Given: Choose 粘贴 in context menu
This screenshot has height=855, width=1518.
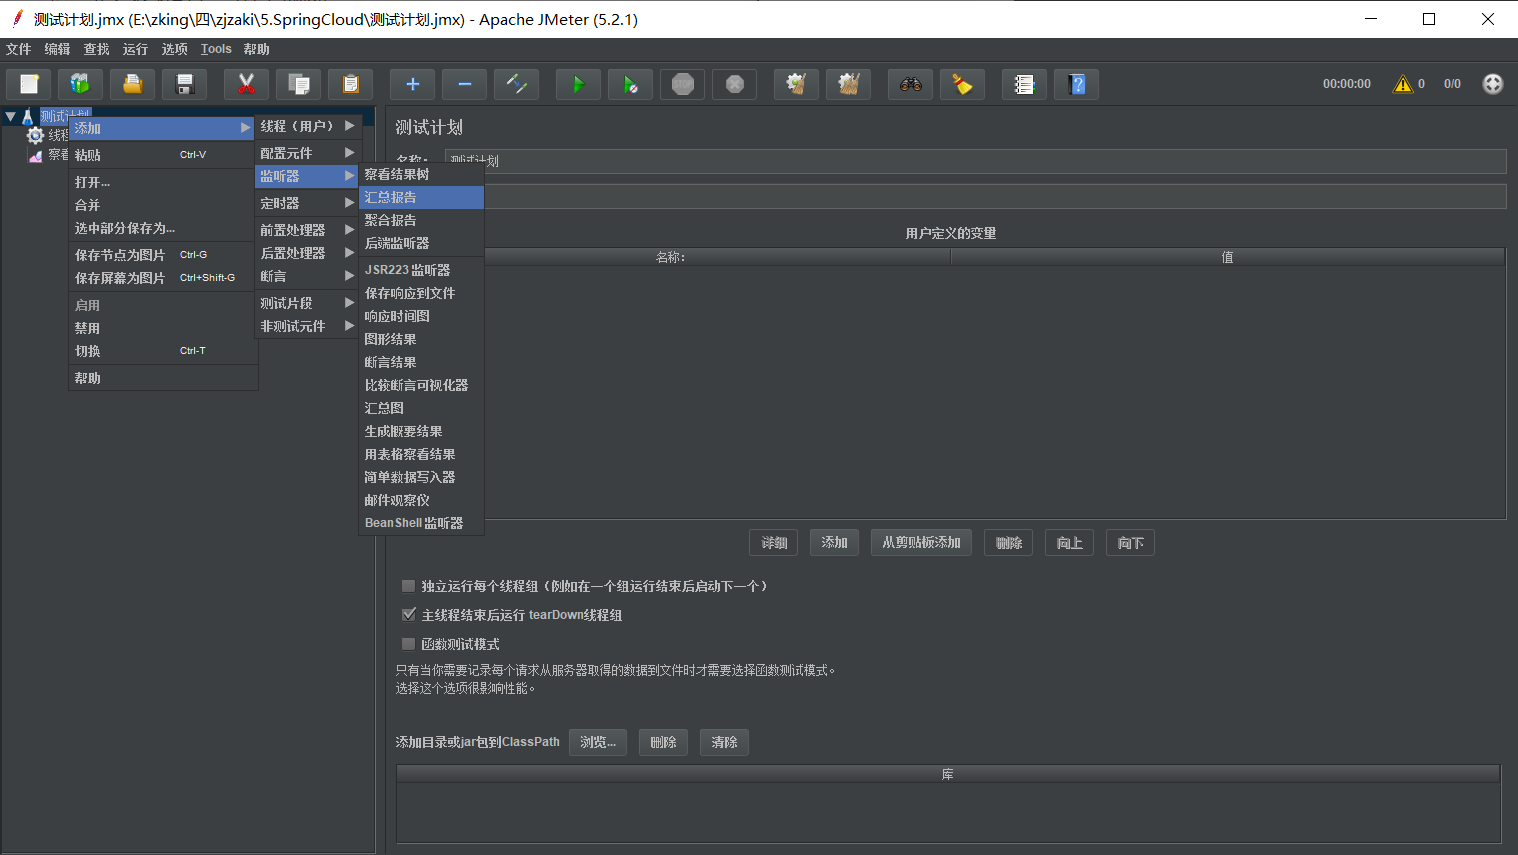Looking at the screenshot, I should [163, 155].
